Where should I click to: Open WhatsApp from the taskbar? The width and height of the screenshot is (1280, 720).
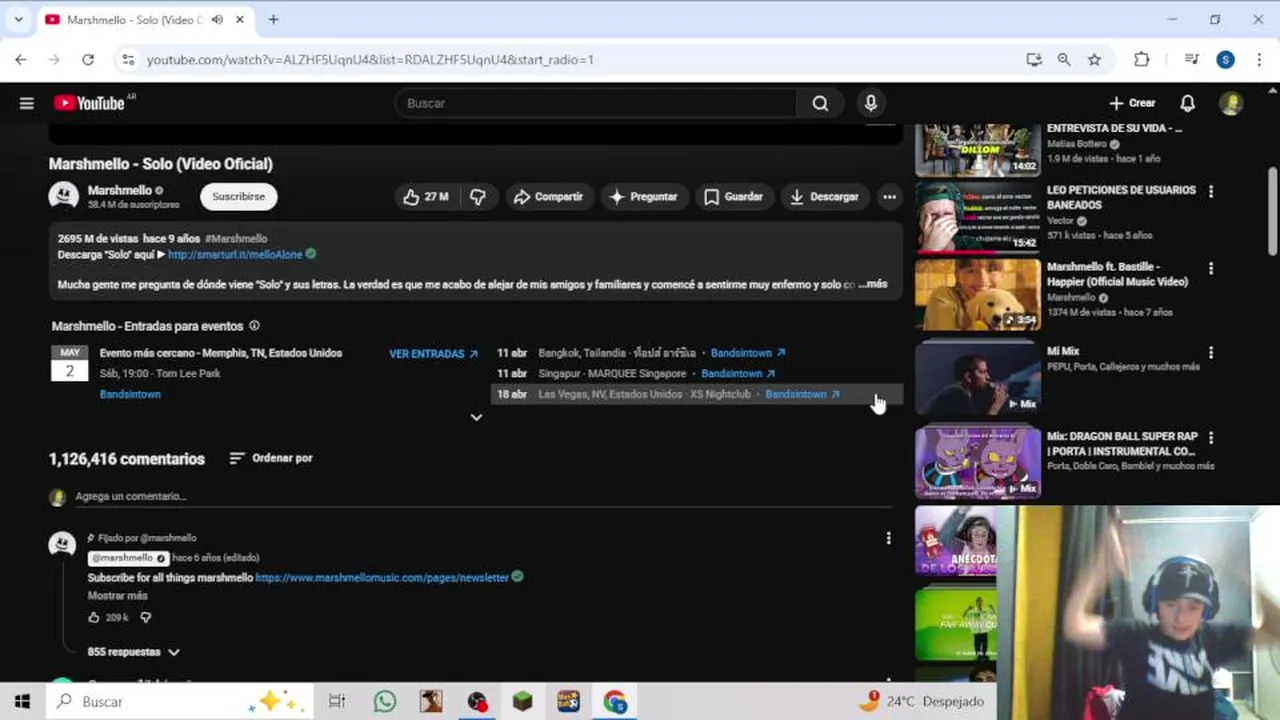click(x=385, y=702)
